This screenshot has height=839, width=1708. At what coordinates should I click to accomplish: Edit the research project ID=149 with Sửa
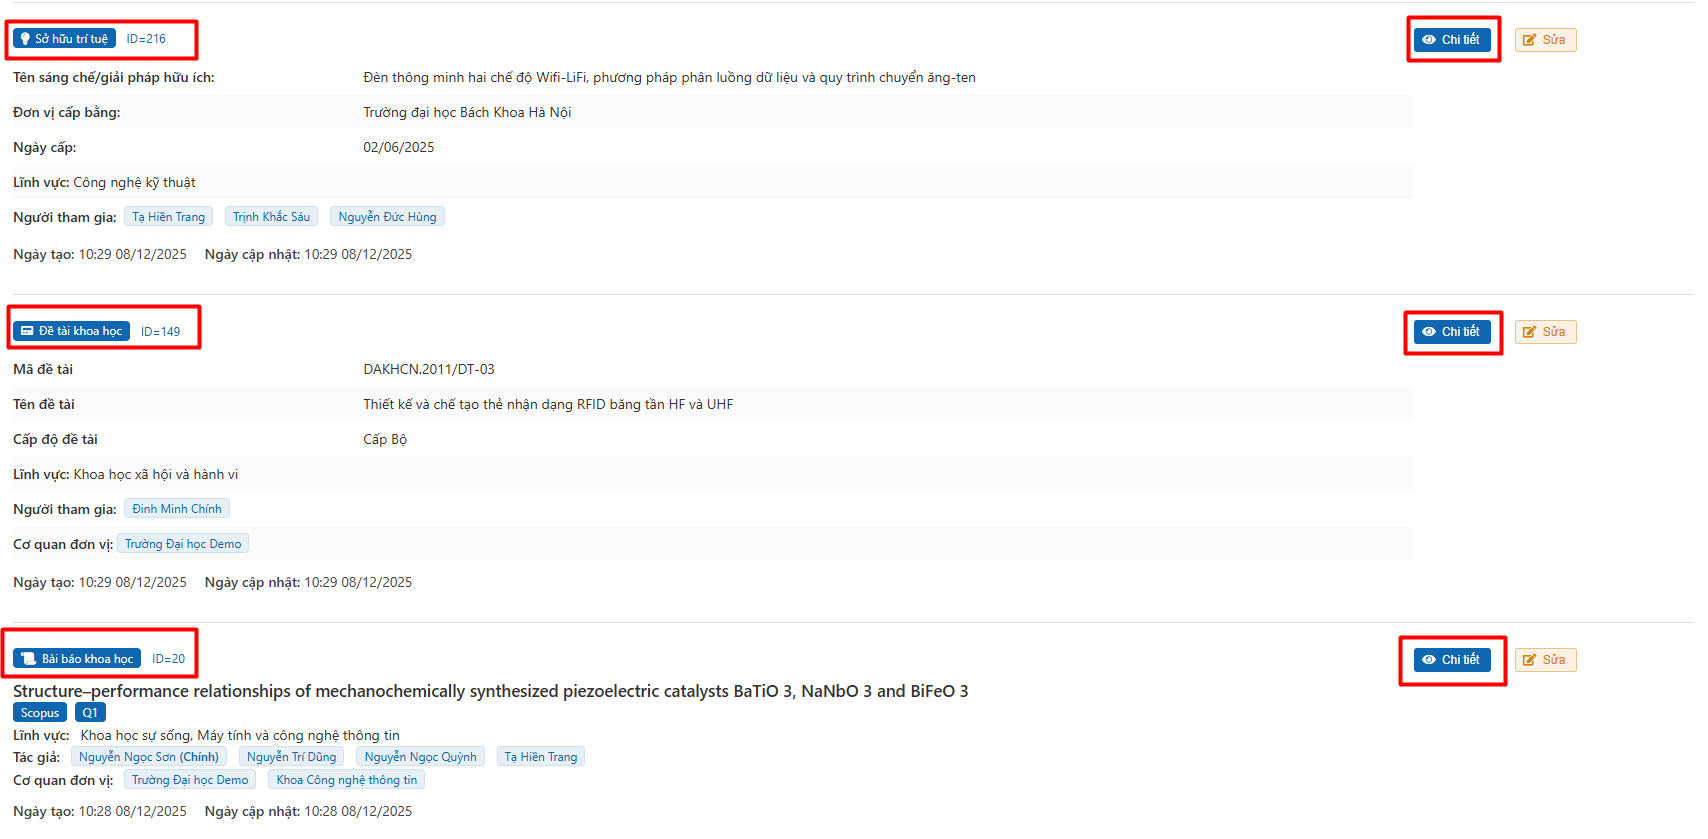point(1545,332)
